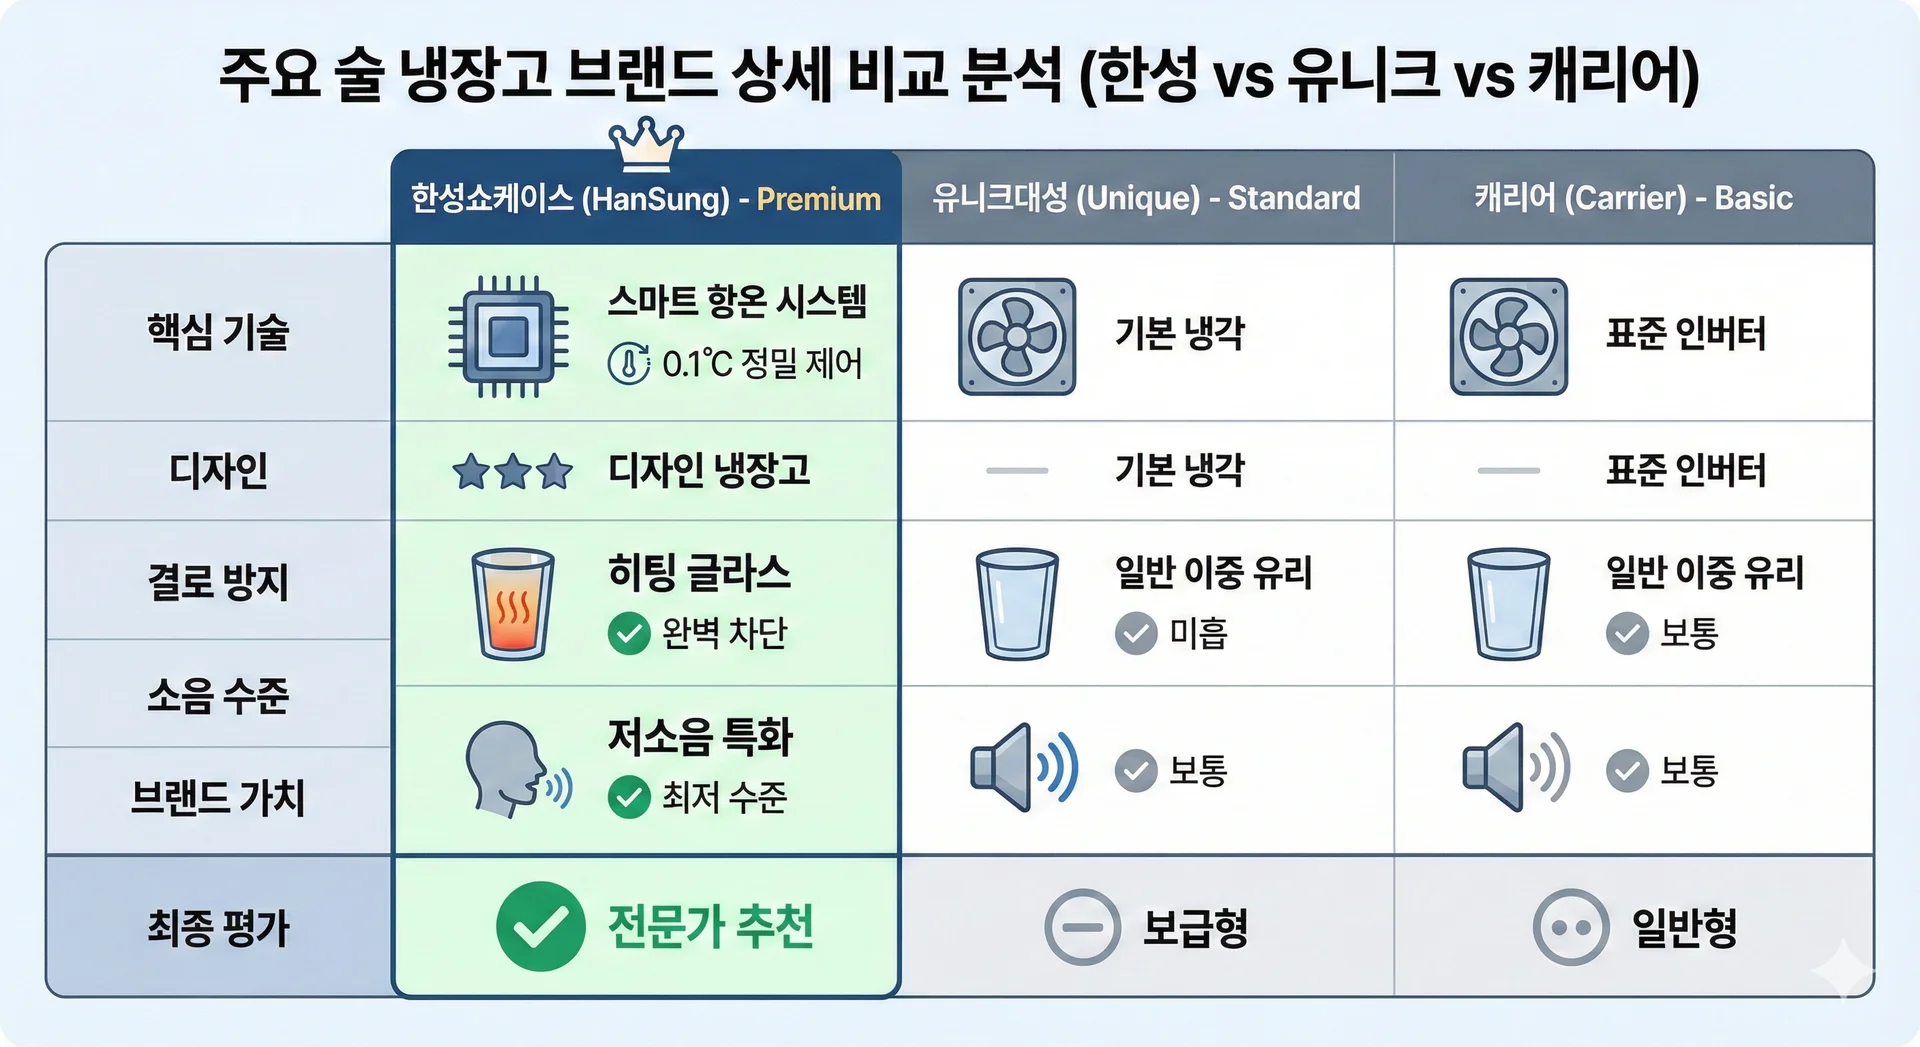This screenshot has width=1920, height=1047.
Task: Click the green checkmark beside 최저 수준
Action: (x=629, y=797)
